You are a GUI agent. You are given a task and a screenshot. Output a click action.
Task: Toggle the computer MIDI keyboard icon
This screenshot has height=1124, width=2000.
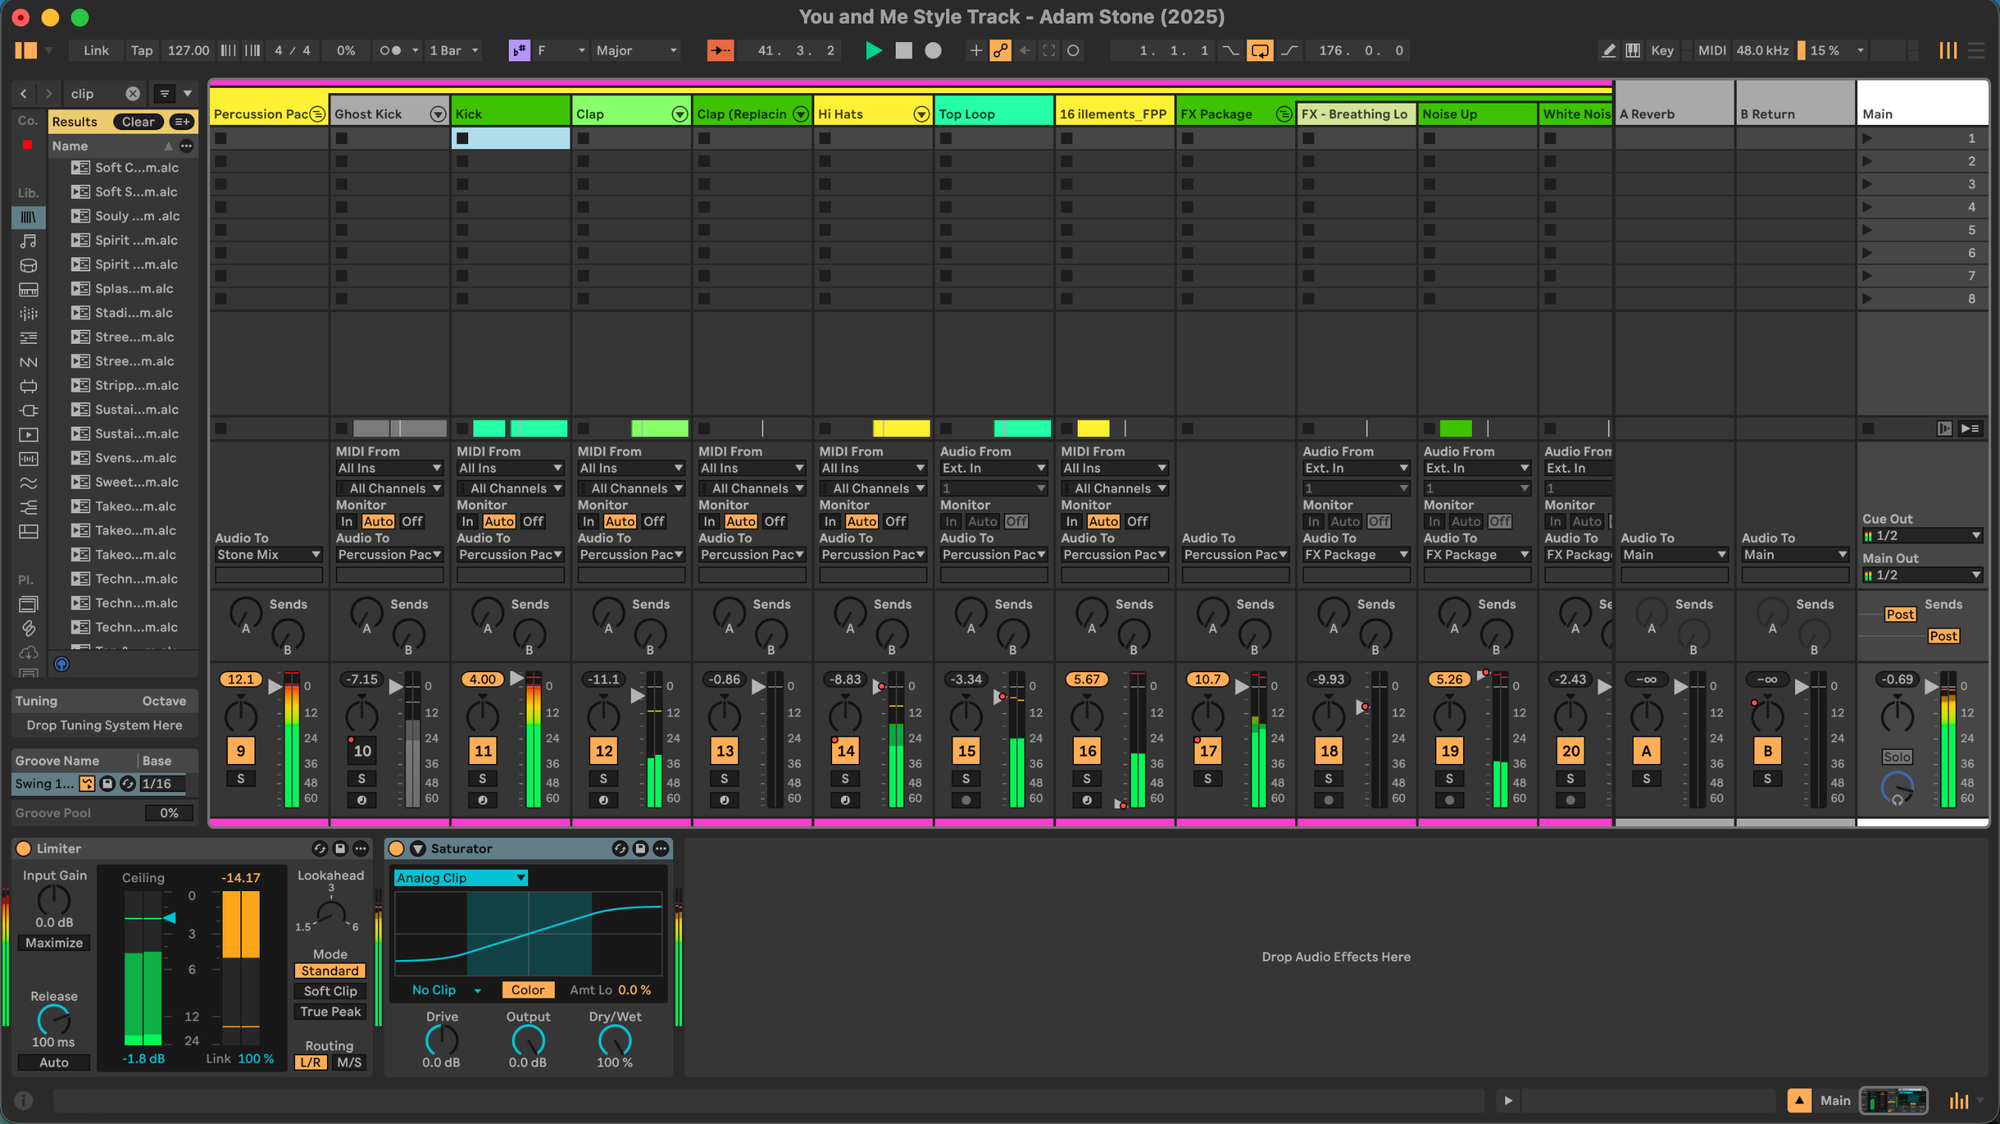1633,50
